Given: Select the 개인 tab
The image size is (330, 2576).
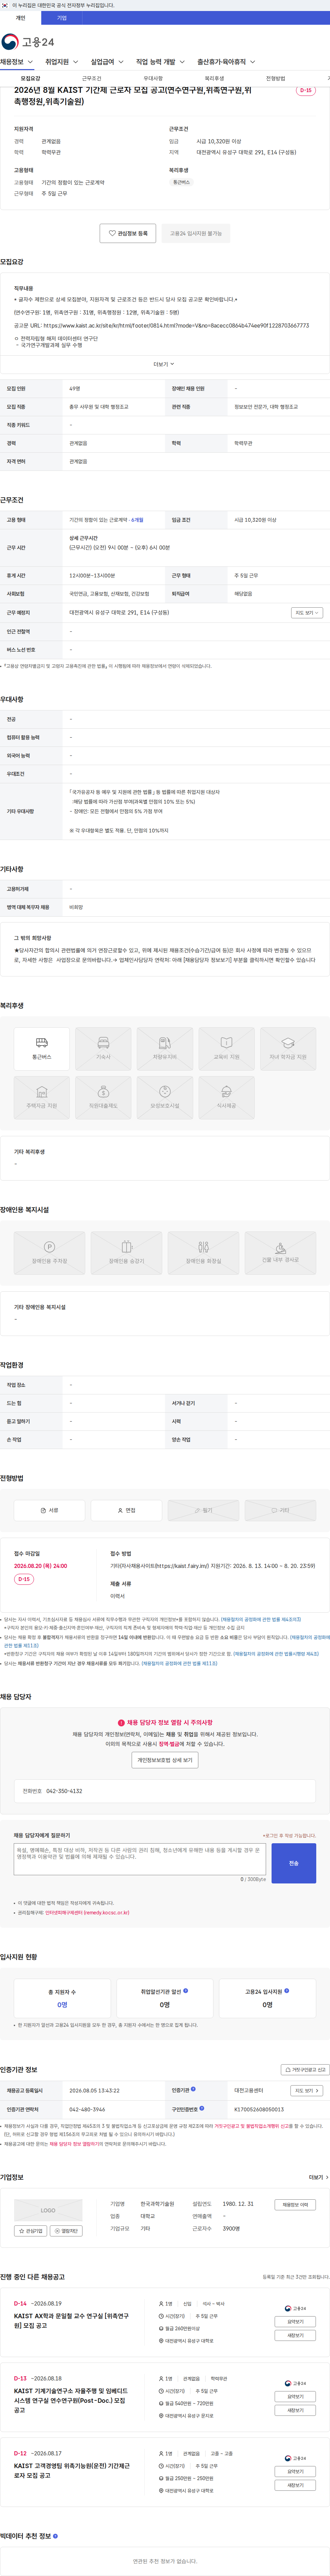Looking at the screenshot, I should (20, 18).
